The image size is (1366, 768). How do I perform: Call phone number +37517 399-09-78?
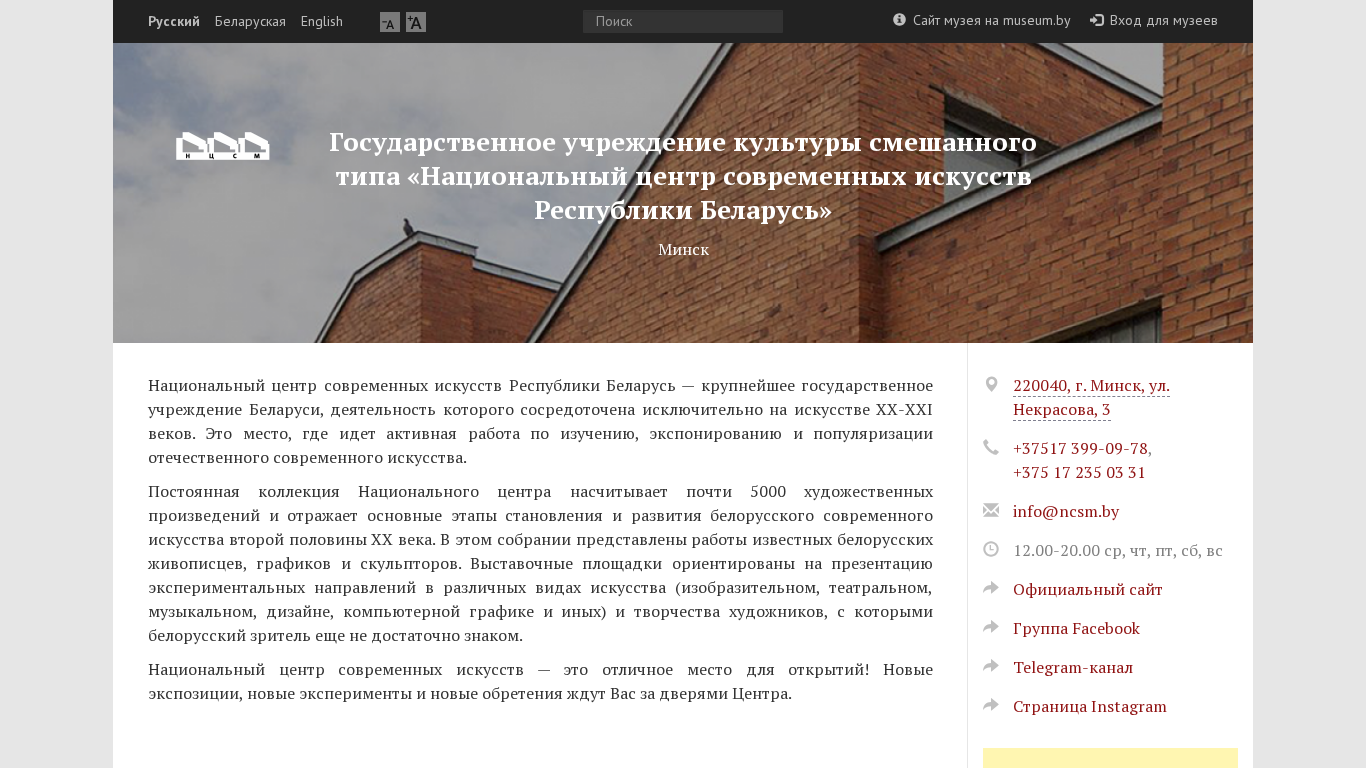(1080, 448)
